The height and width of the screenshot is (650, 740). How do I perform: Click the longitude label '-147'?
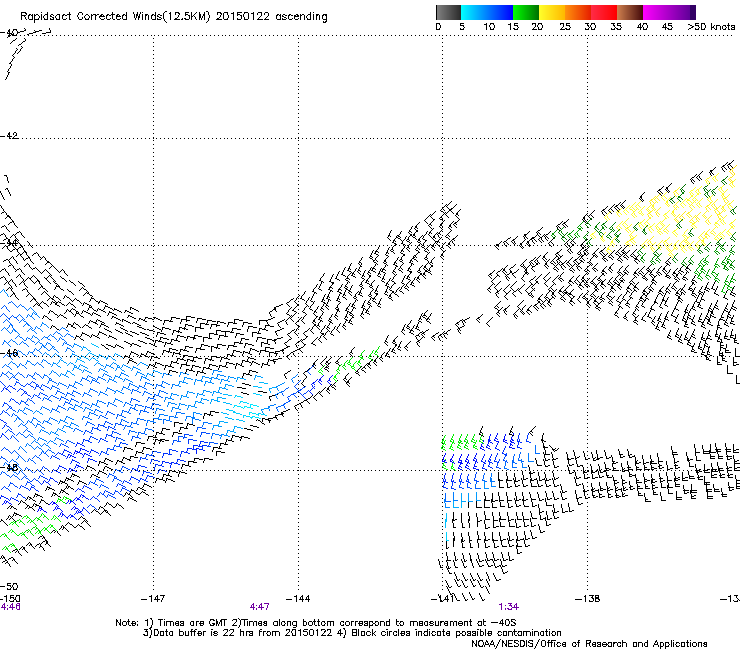click(153, 599)
